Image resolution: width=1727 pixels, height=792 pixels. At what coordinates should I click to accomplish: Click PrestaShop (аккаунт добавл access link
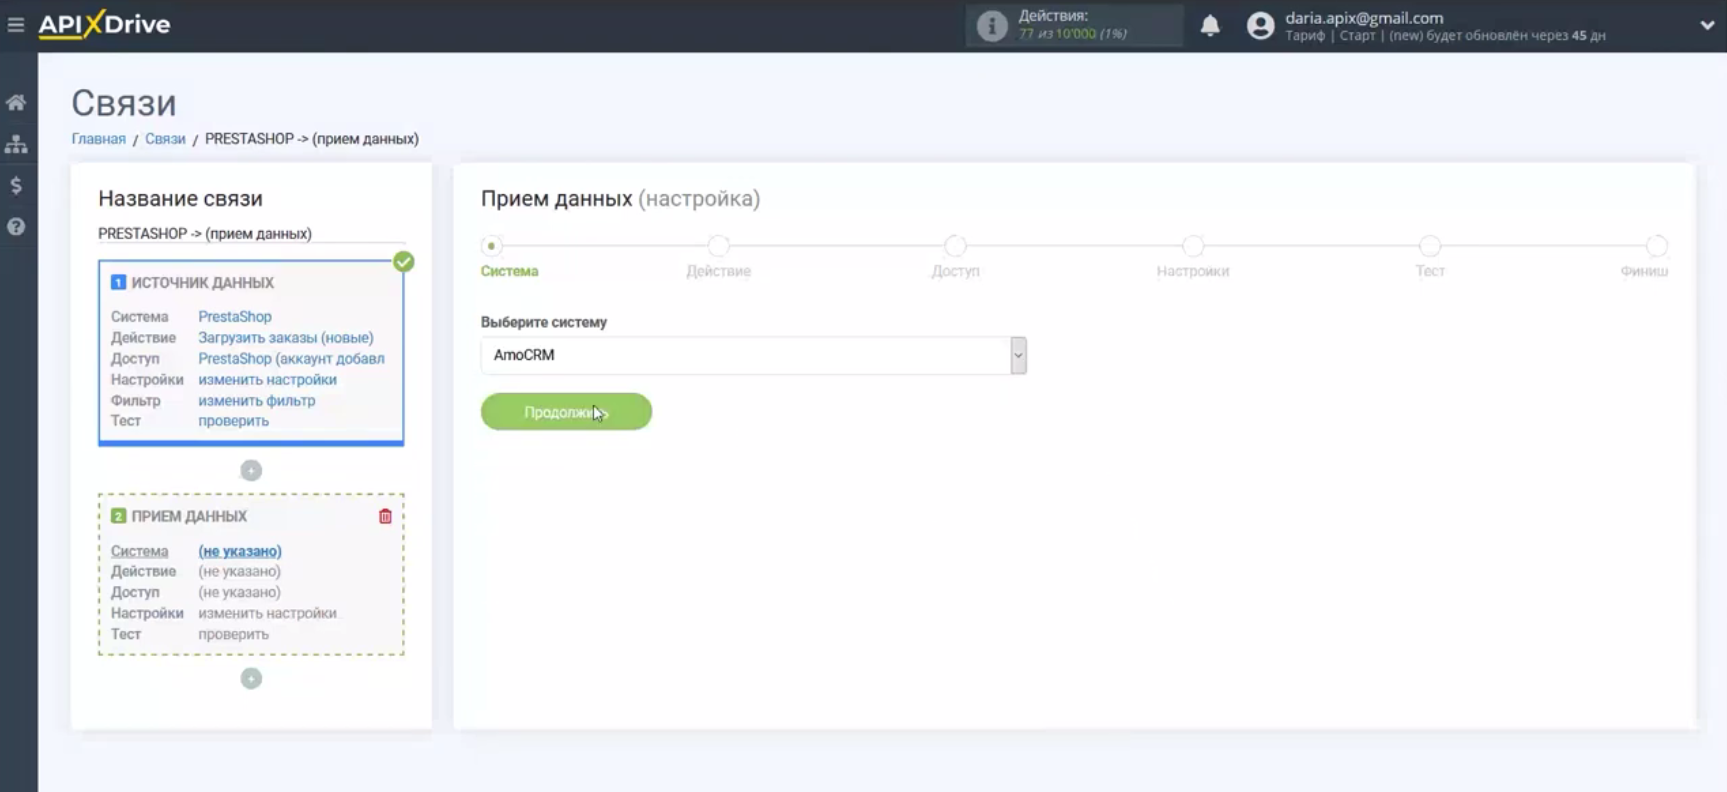[x=291, y=358]
